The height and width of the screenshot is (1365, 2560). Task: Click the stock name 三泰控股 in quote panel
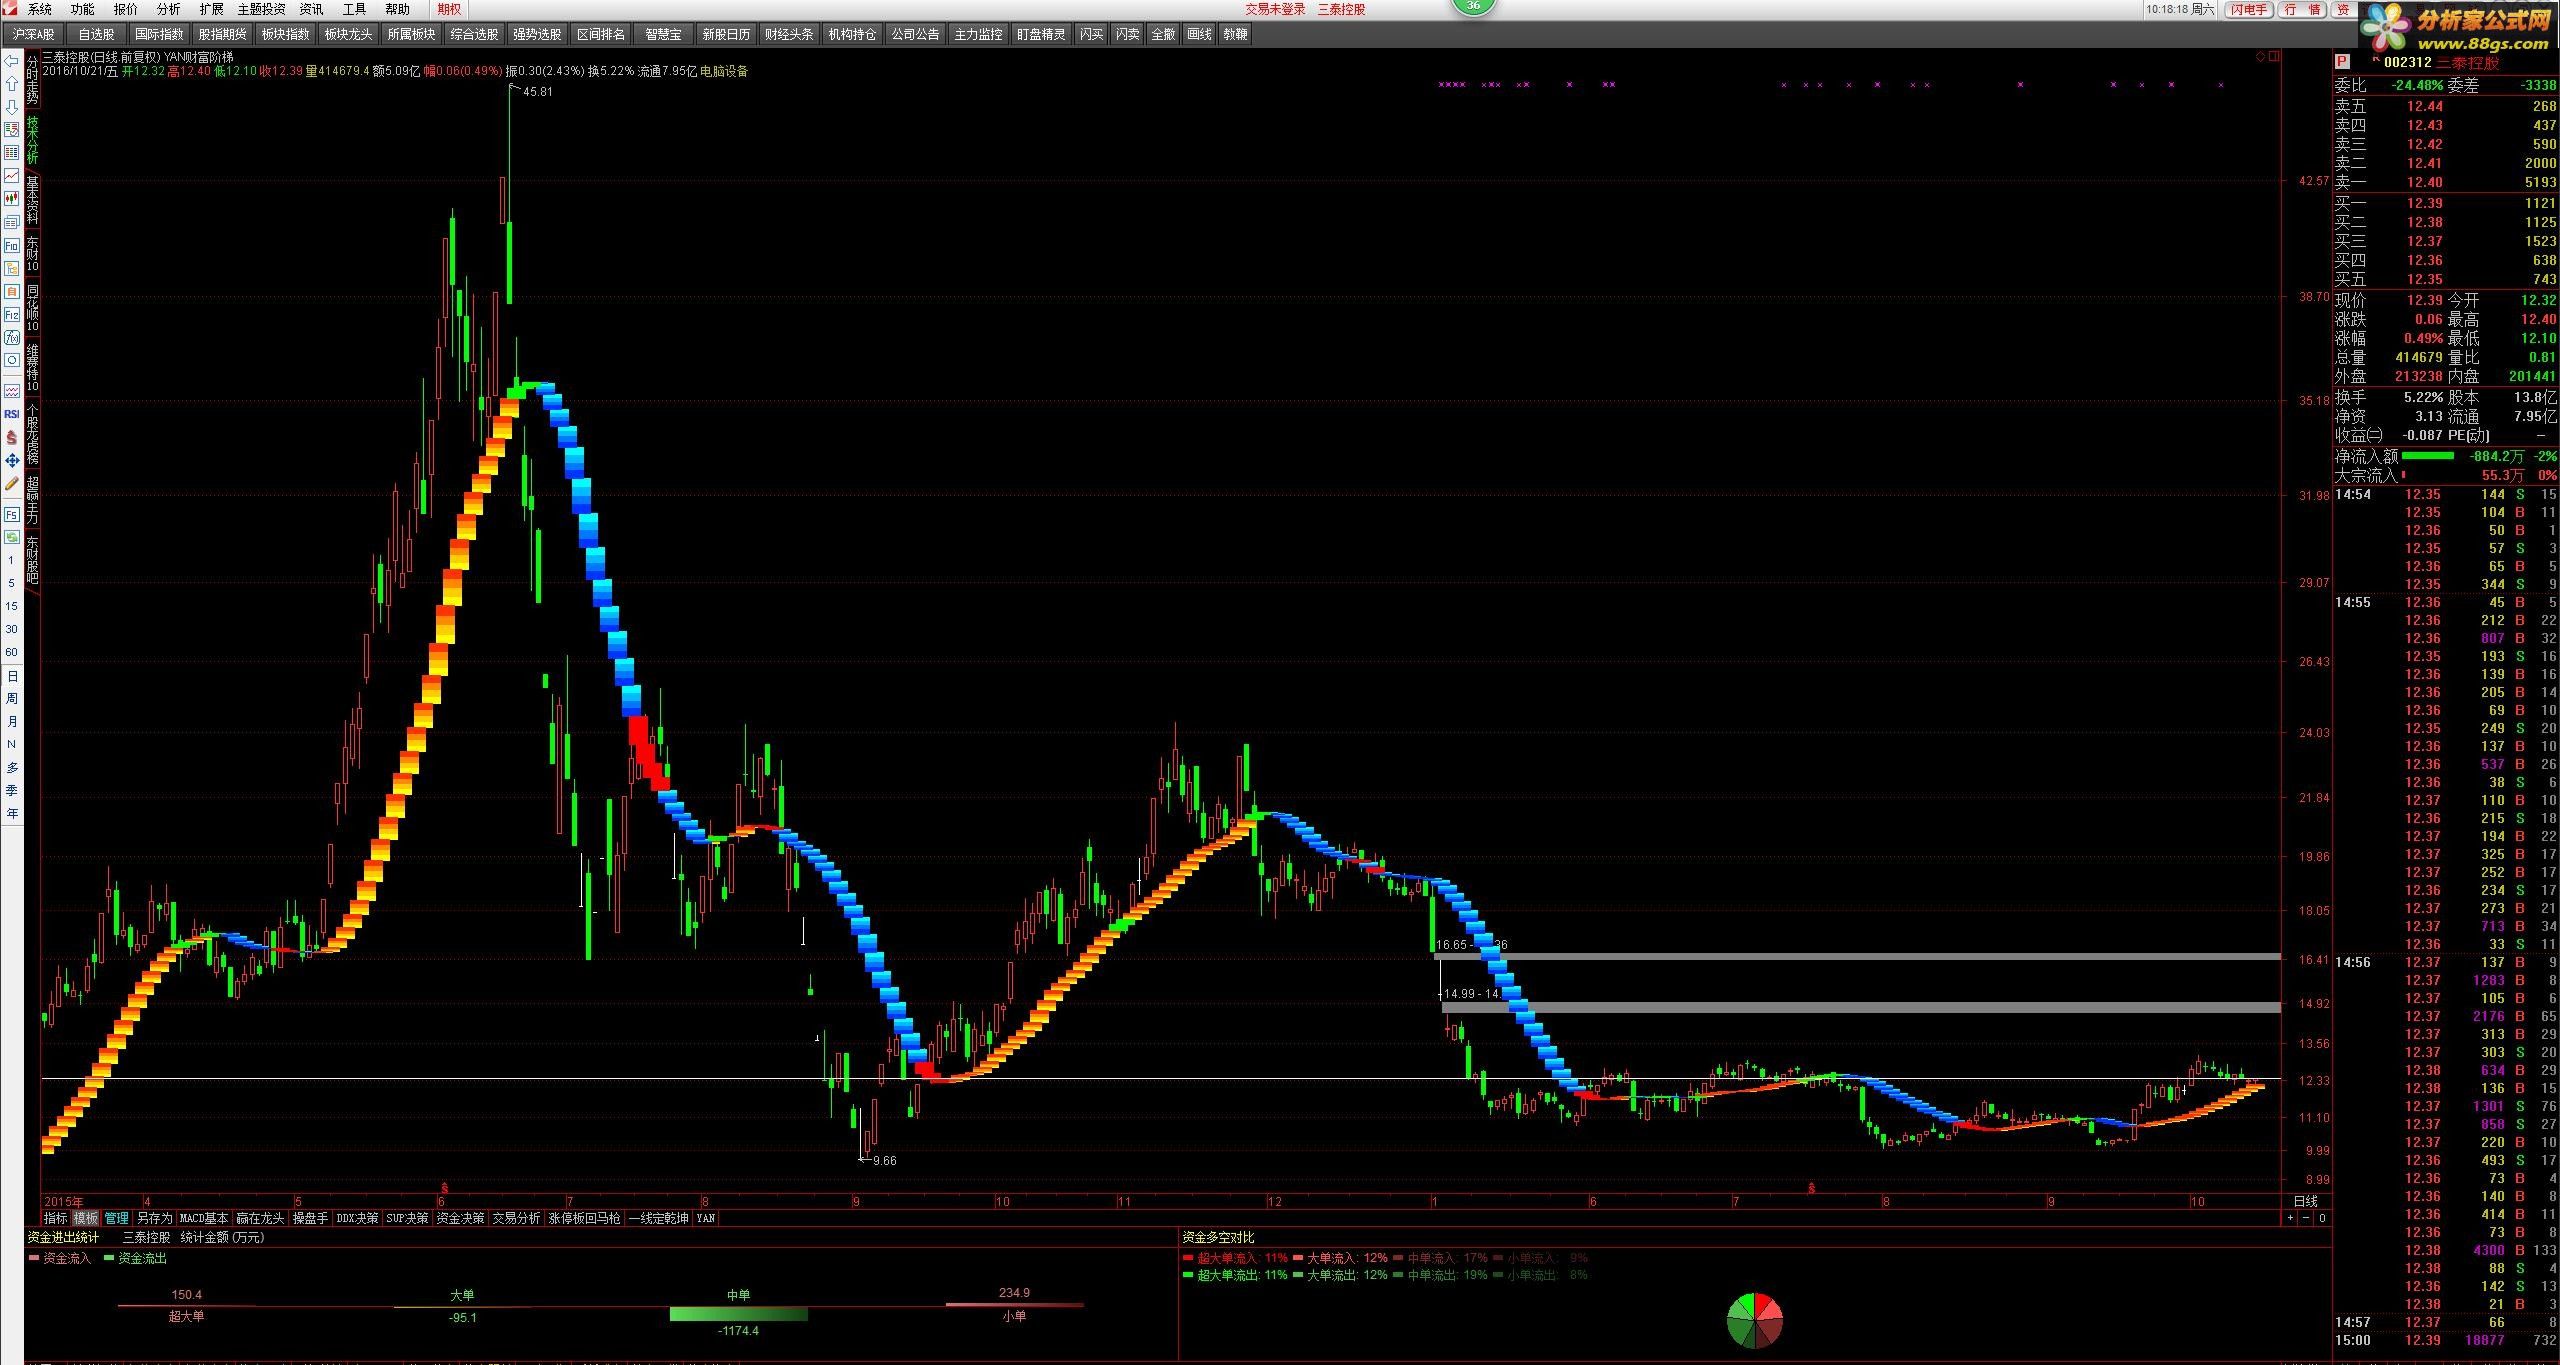click(x=2468, y=62)
